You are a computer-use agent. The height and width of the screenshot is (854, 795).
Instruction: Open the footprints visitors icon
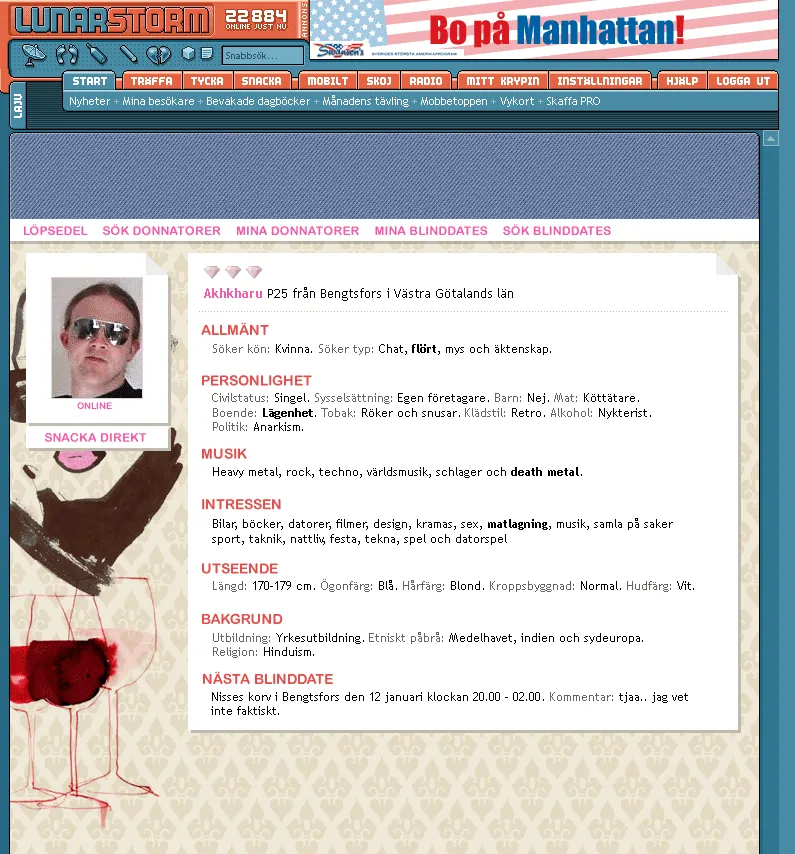click(x=66, y=54)
